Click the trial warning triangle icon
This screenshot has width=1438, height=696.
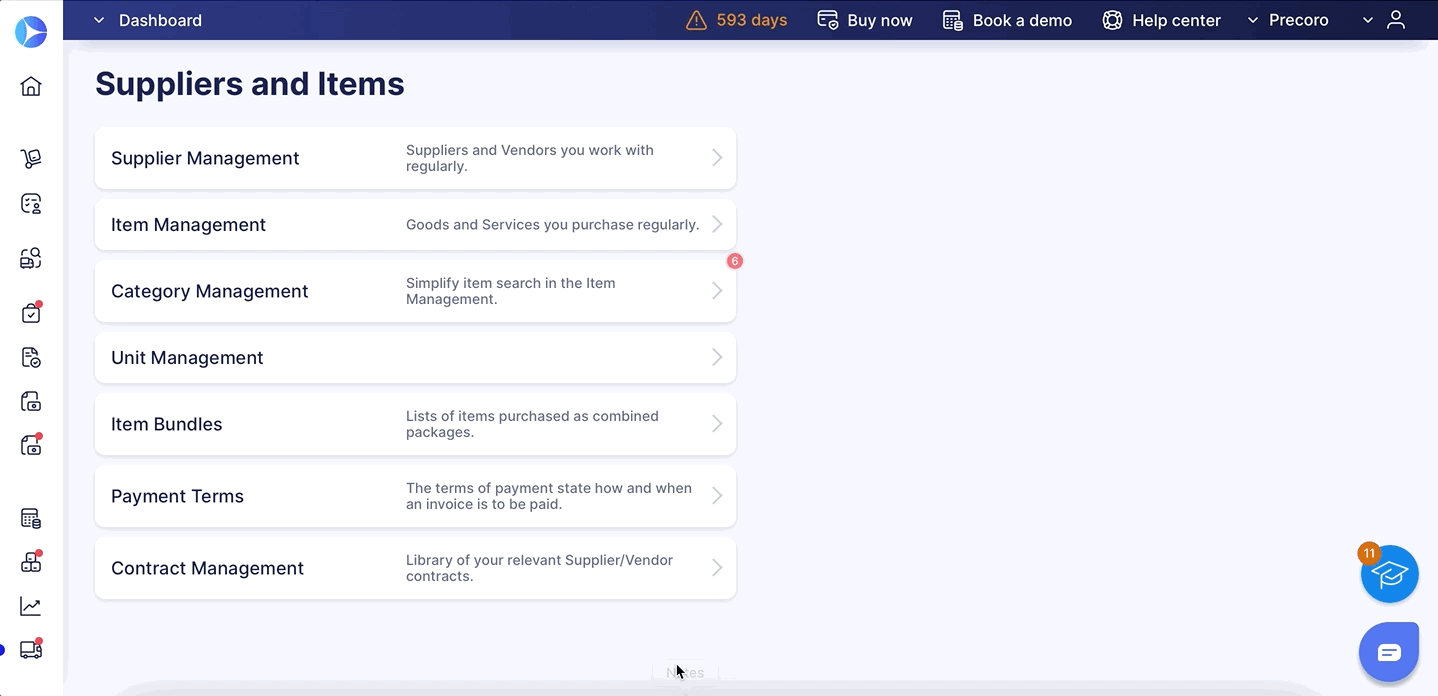(696, 20)
